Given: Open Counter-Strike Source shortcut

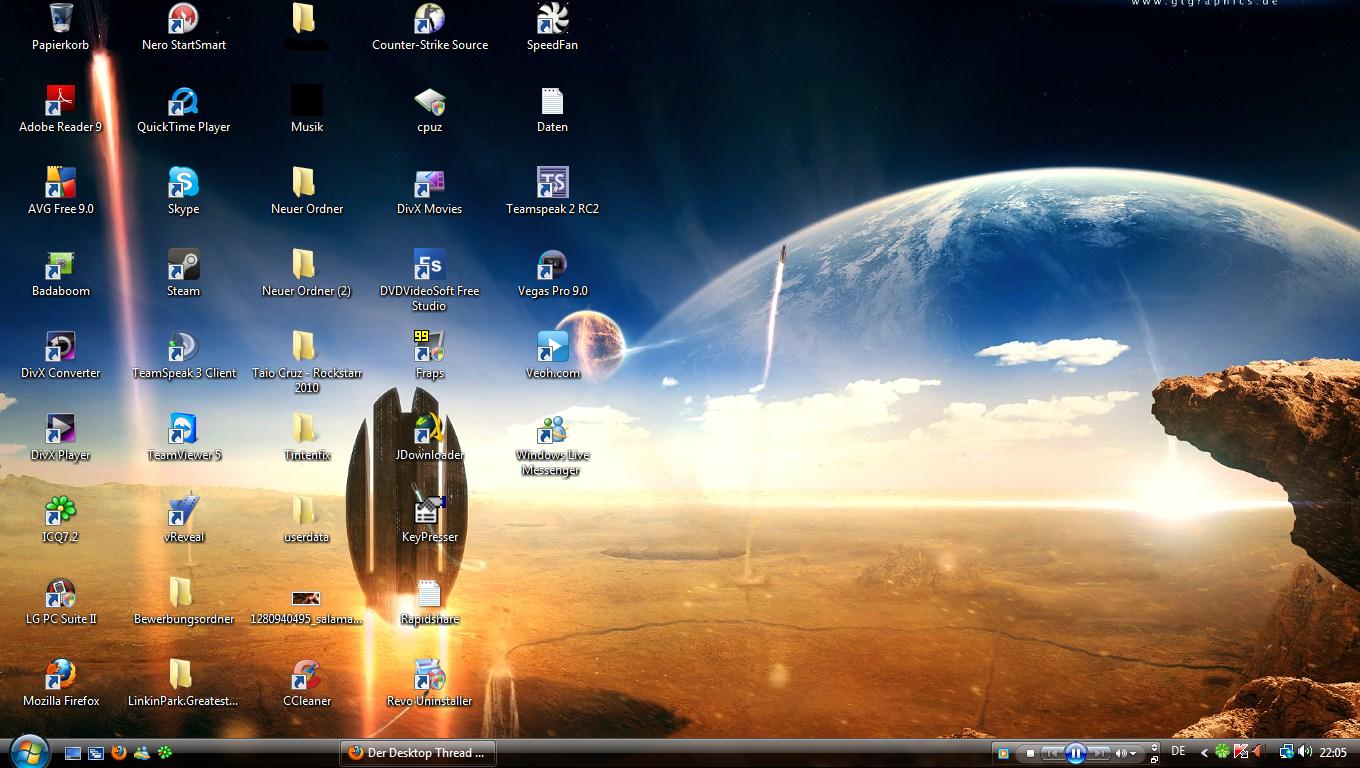Looking at the screenshot, I should 429,20.
